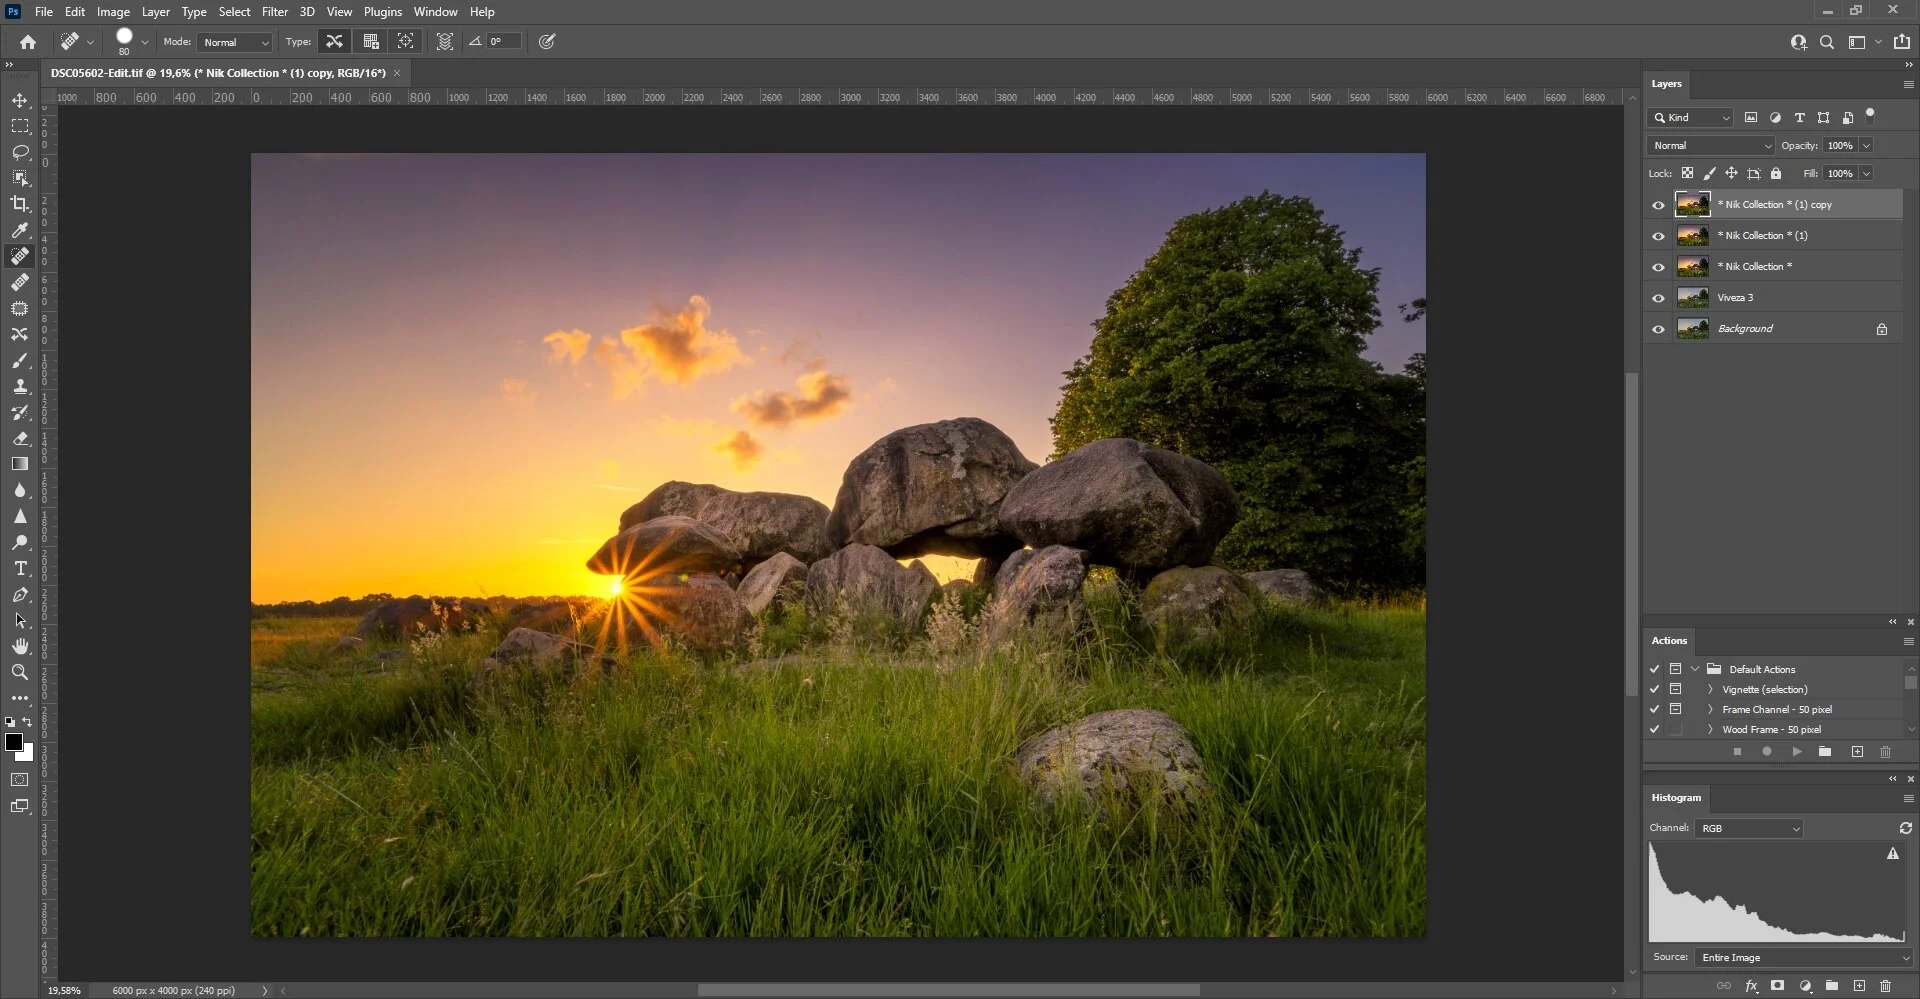Viewport: 1920px width, 999px height.
Task: Select the Nik Collection layer thumbnail
Action: [1692, 267]
